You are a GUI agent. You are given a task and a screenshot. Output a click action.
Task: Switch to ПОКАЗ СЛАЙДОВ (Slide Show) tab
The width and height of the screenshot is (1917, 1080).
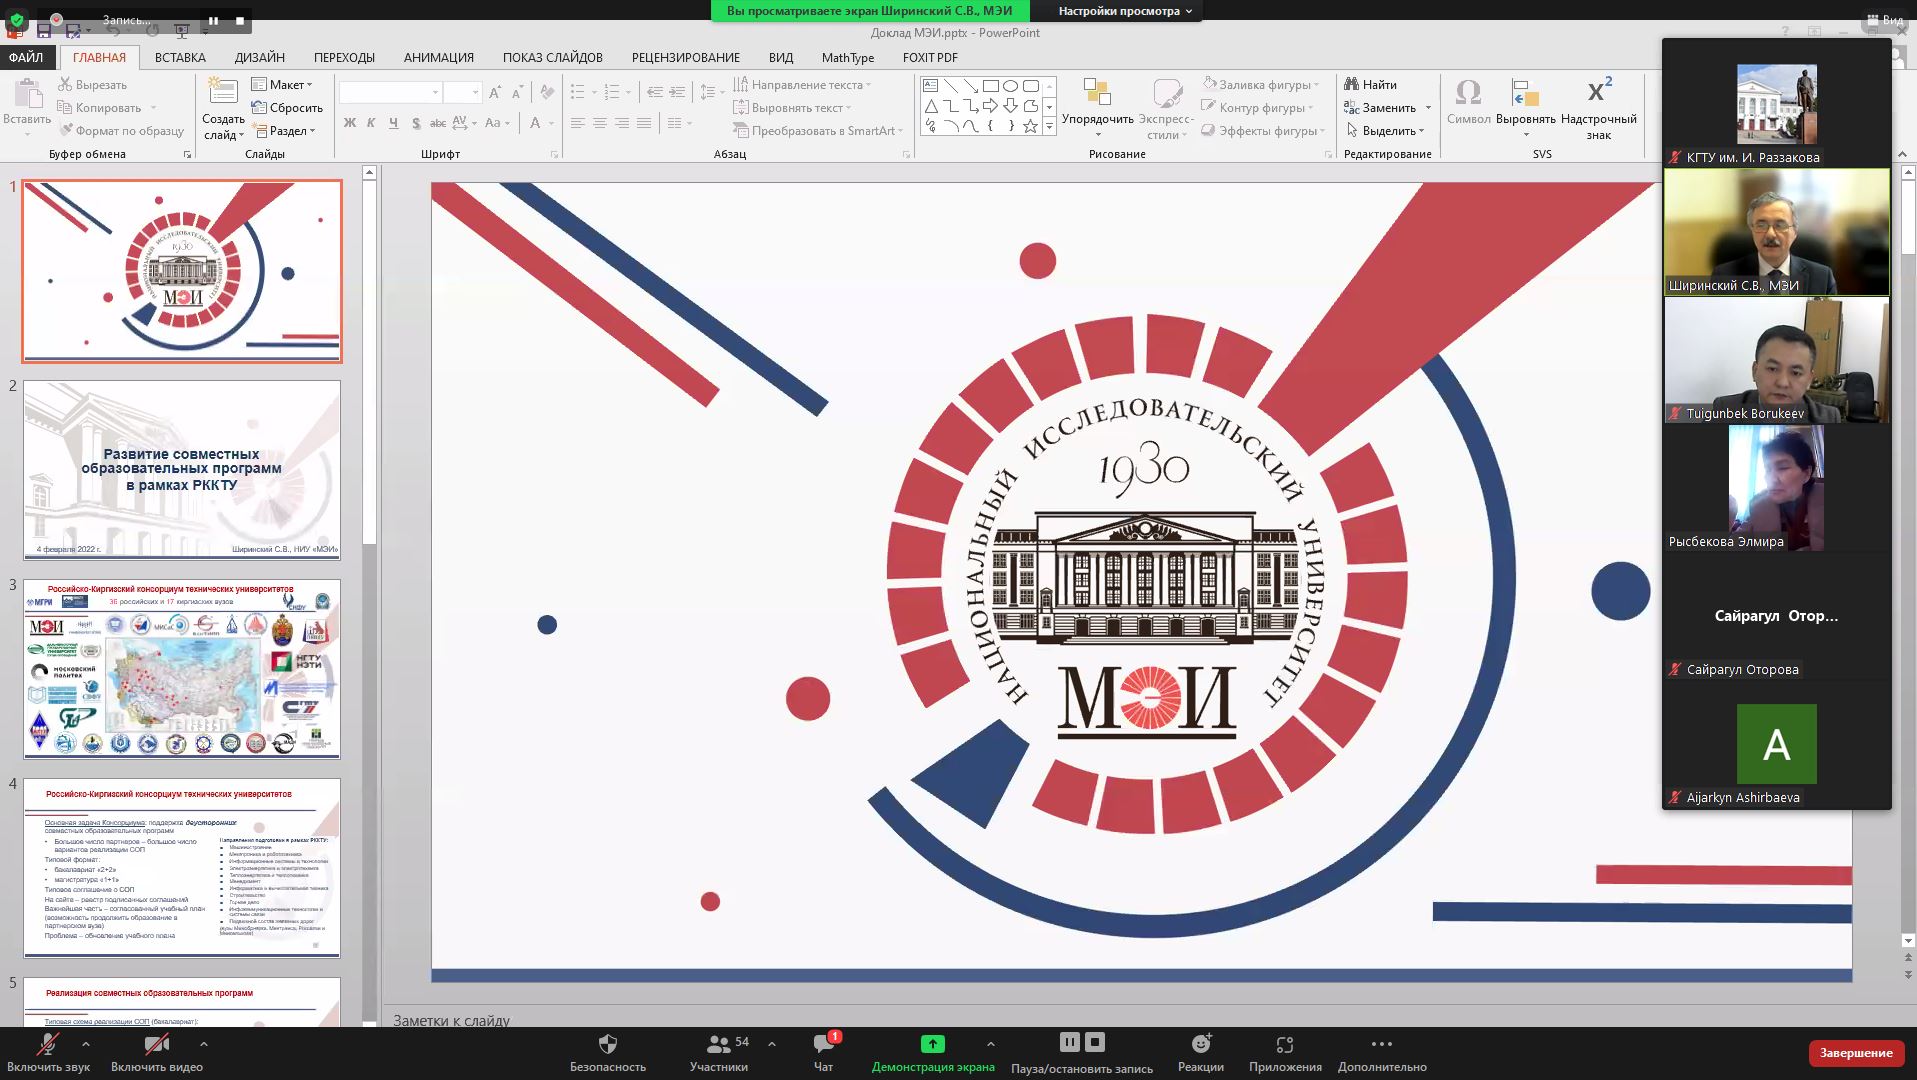pos(553,58)
